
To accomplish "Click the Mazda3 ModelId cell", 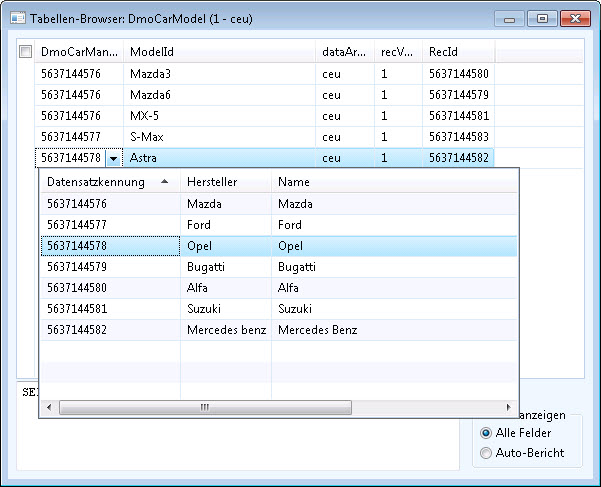I will tap(220, 74).
